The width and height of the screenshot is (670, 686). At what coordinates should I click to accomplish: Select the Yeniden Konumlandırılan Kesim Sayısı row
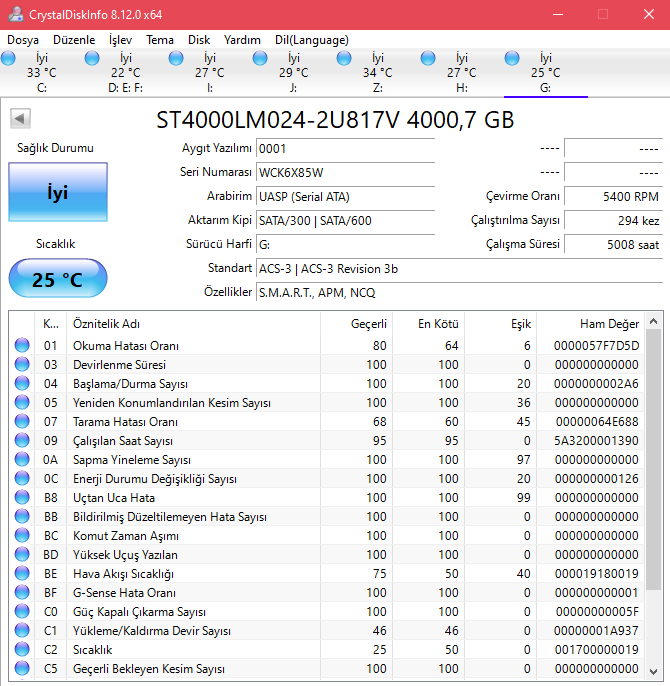326,402
